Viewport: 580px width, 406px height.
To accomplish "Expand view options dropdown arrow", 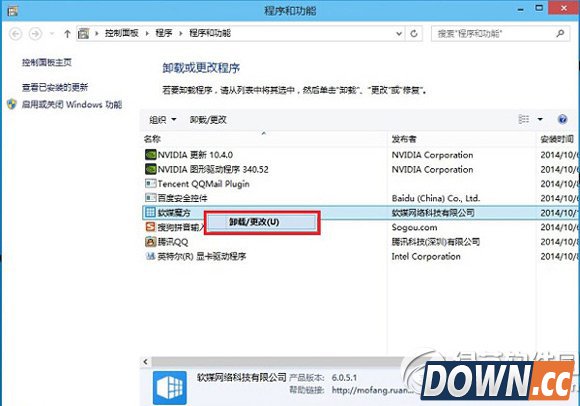I will tap(540, 119).
